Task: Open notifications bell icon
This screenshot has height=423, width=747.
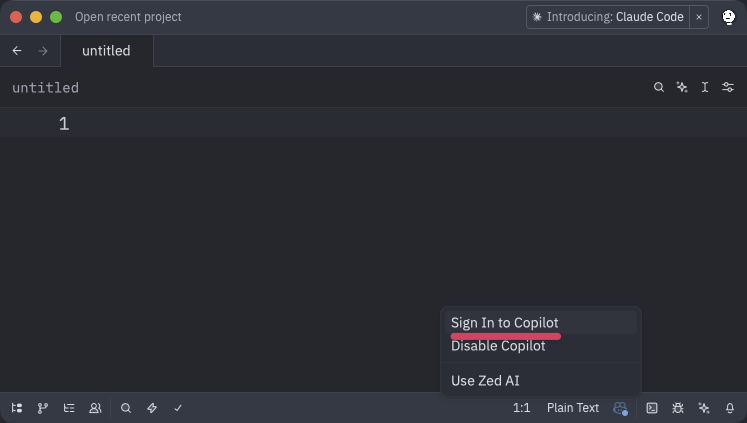Action: pyautogui.click(x=730, y=408)
